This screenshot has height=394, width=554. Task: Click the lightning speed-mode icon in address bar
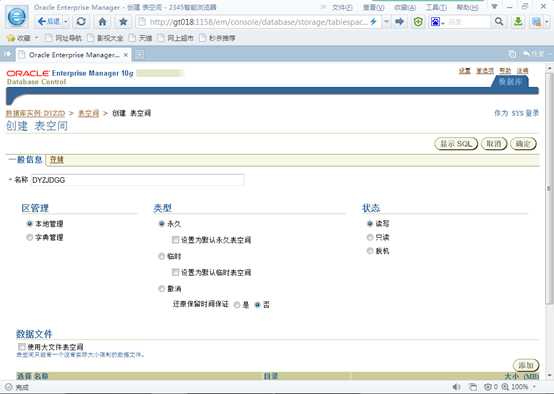[x=373, y=22]
